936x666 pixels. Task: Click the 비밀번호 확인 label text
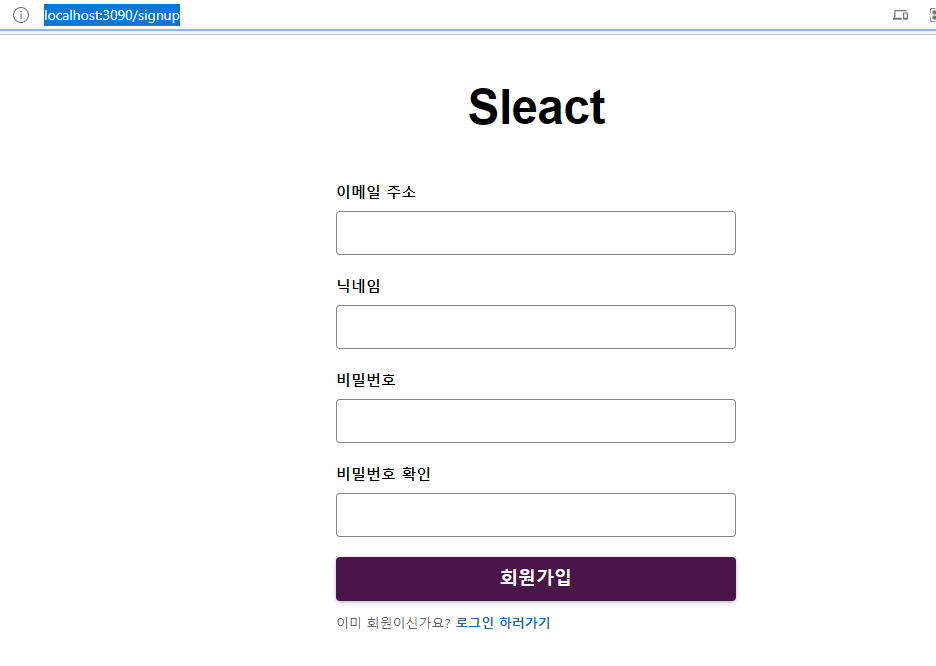383,474
